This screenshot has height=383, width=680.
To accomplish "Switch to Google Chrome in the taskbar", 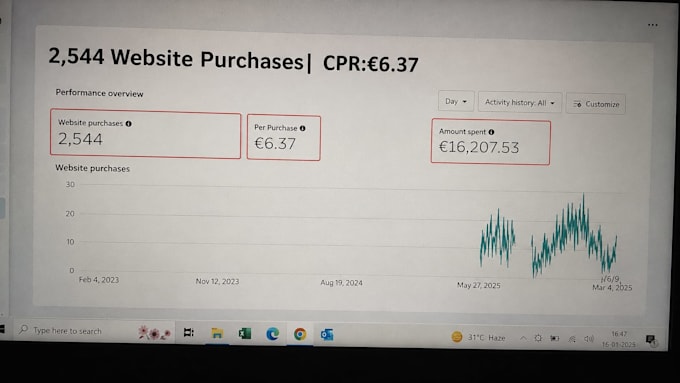I will (300, 334).
